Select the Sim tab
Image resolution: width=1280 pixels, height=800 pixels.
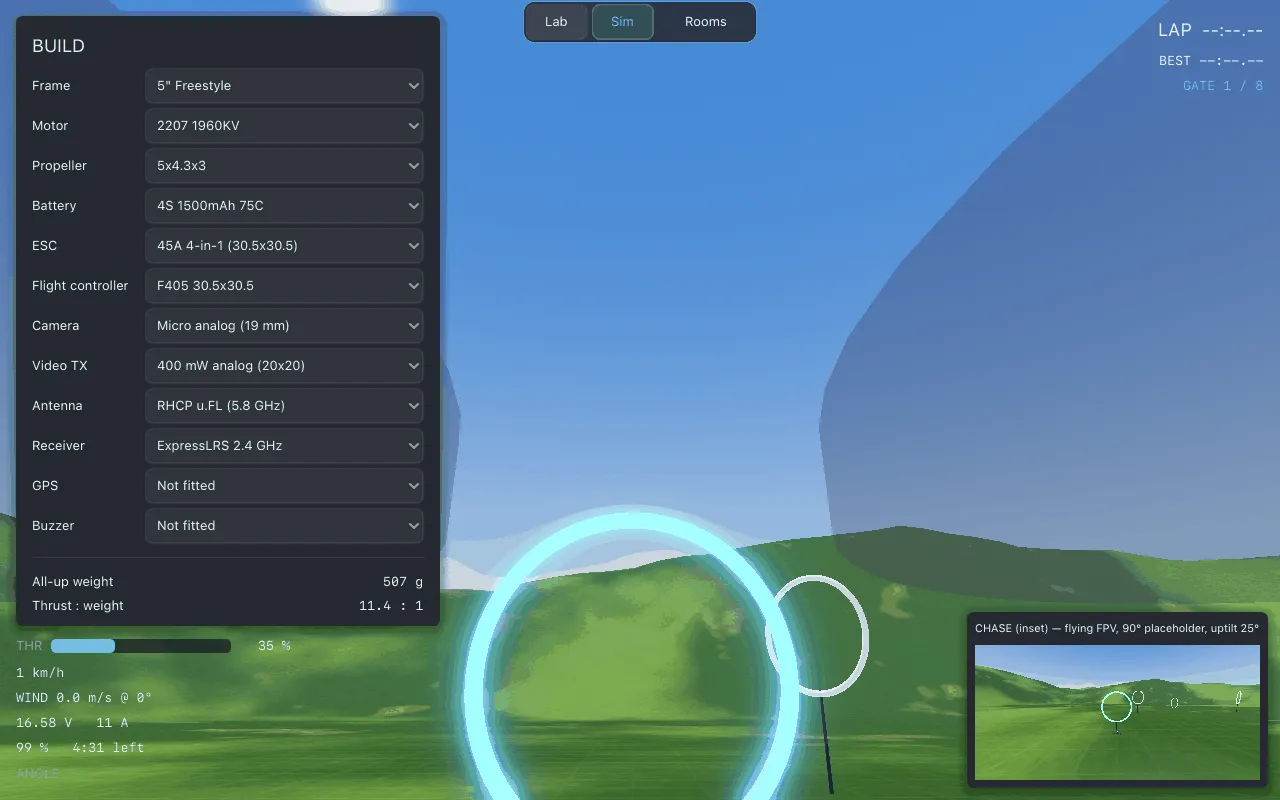pos(622,22)
